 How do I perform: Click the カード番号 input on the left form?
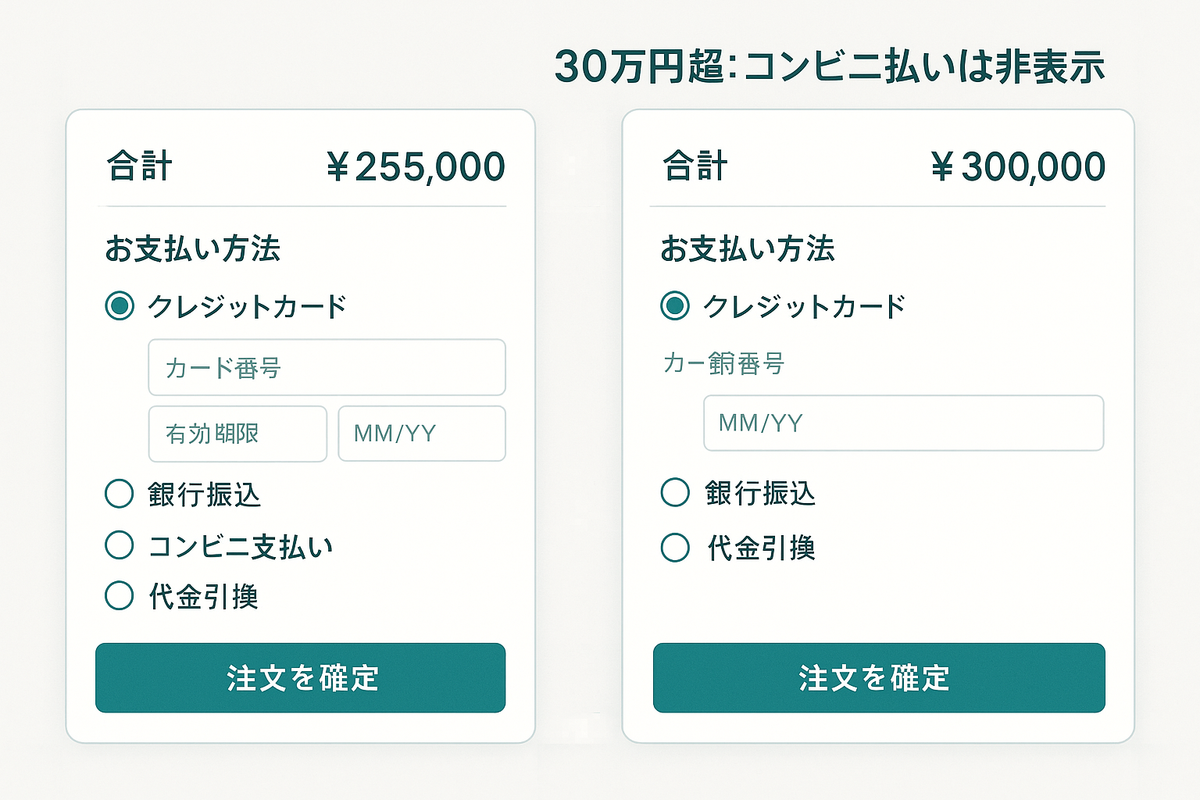click(327, 367)
